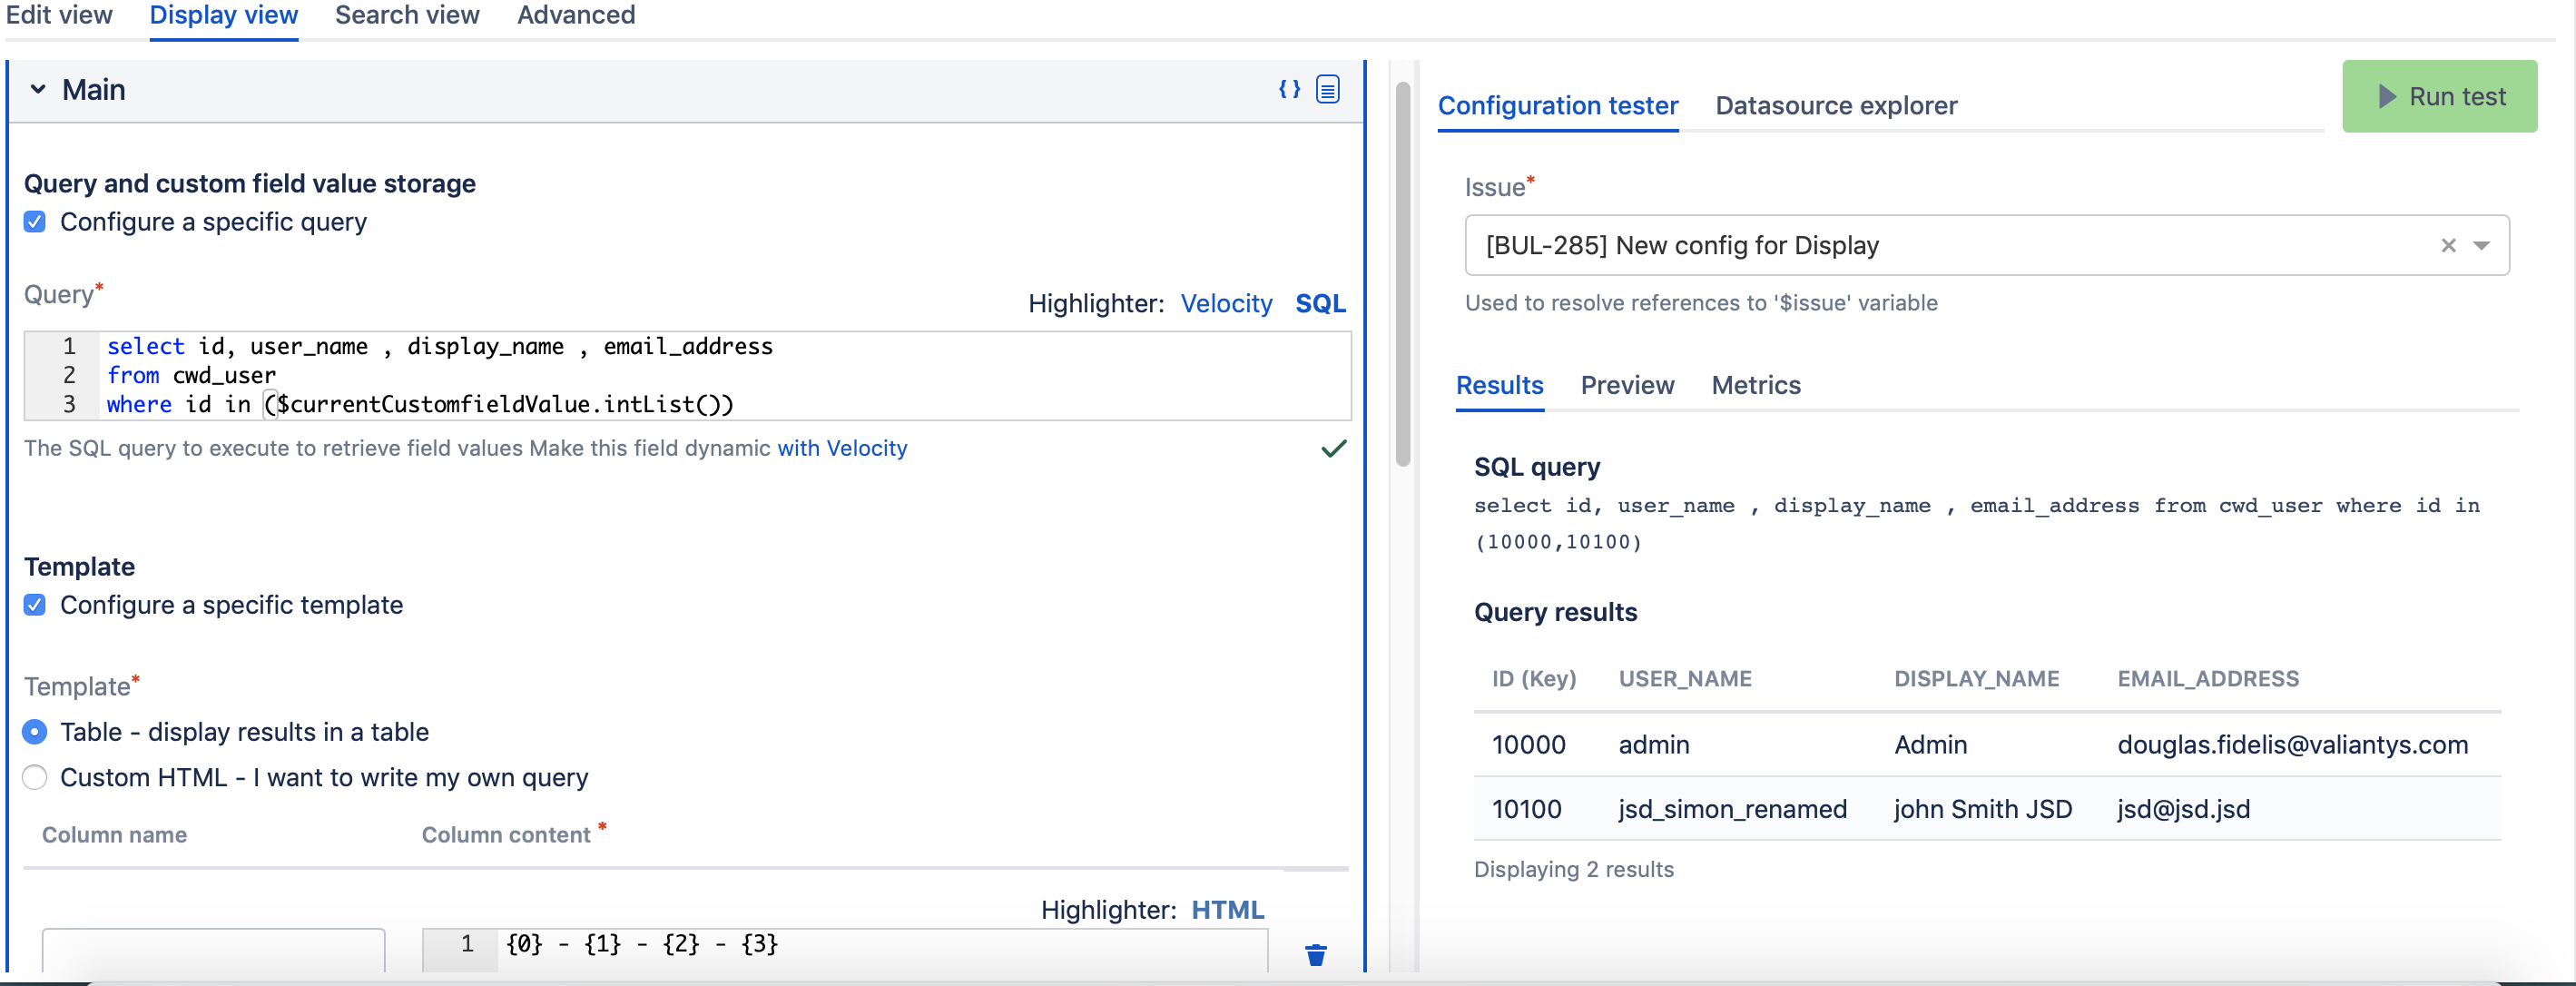2576x986 pixels.
Task: Select the Table display results radio button
Action: click(x=34, y=732)
